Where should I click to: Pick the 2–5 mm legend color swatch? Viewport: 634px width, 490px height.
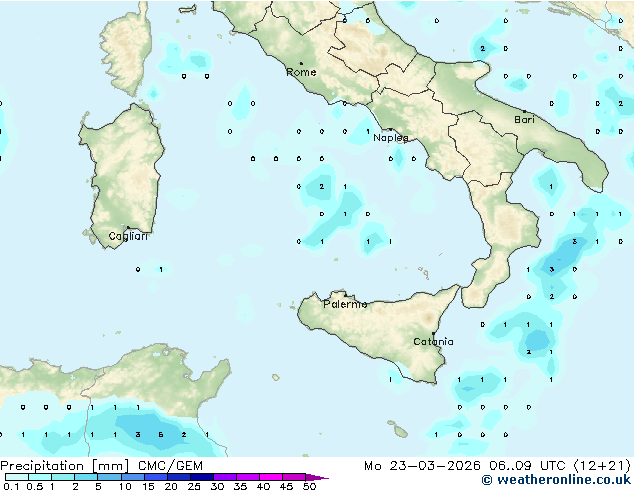coord(86,477)
